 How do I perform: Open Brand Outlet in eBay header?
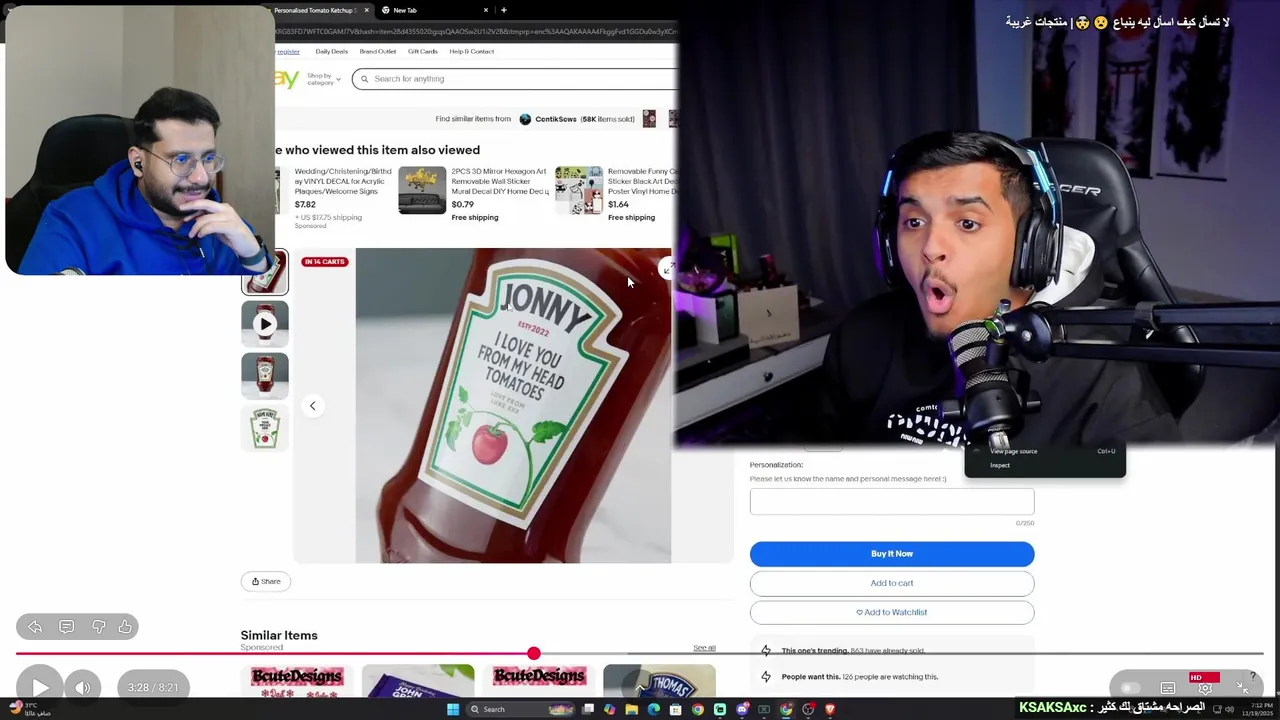378,51
